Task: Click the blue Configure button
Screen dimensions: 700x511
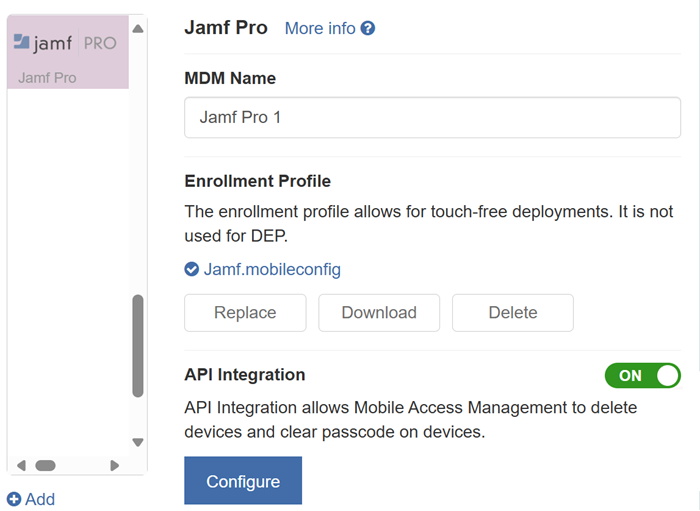Action: tap(243, 481)
